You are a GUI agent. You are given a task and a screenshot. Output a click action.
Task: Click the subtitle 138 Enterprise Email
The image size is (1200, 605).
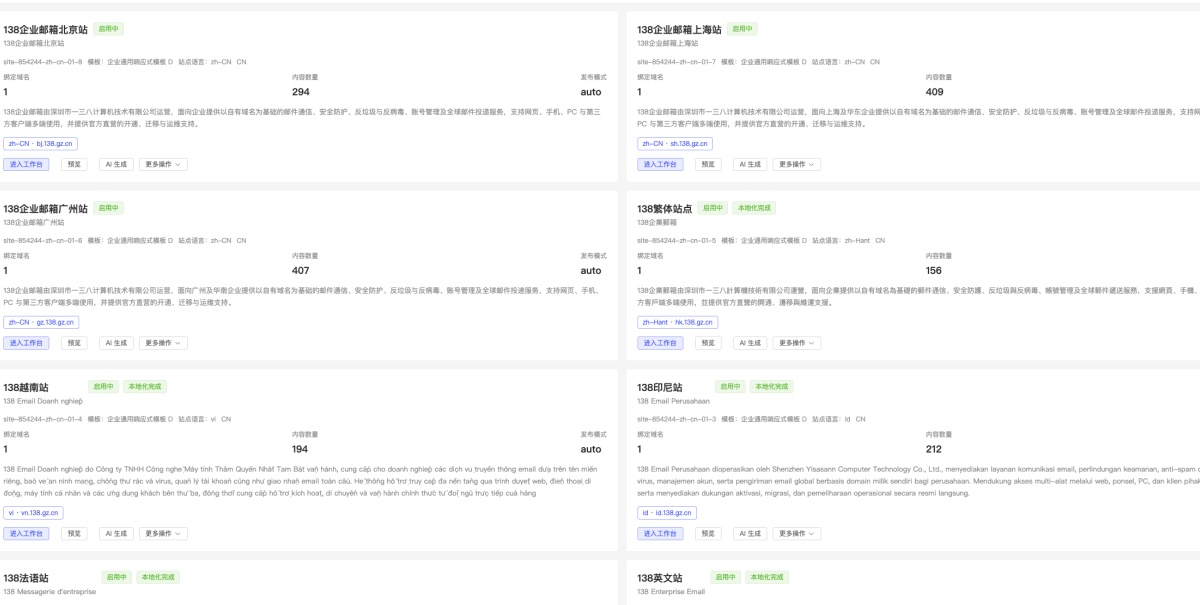coord(671,592)
